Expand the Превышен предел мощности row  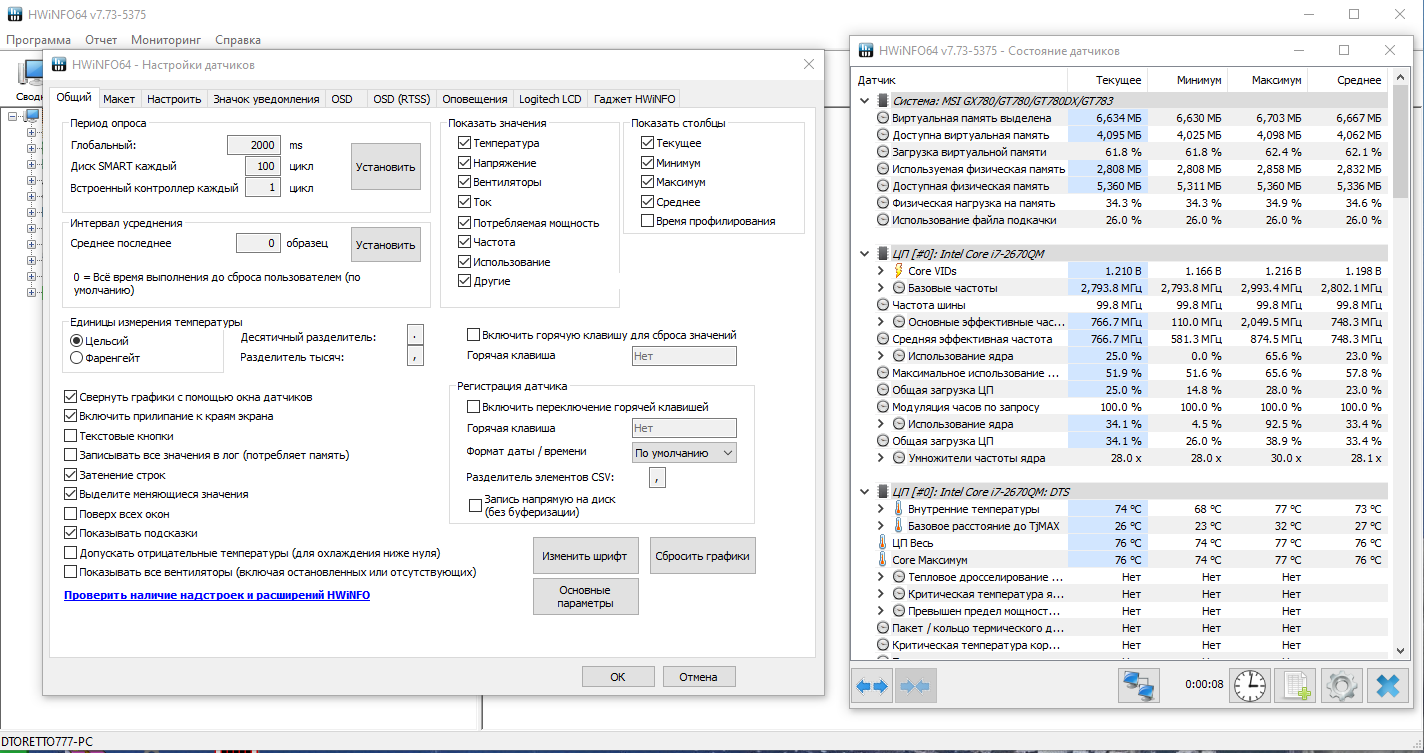[x=880, y=611]
